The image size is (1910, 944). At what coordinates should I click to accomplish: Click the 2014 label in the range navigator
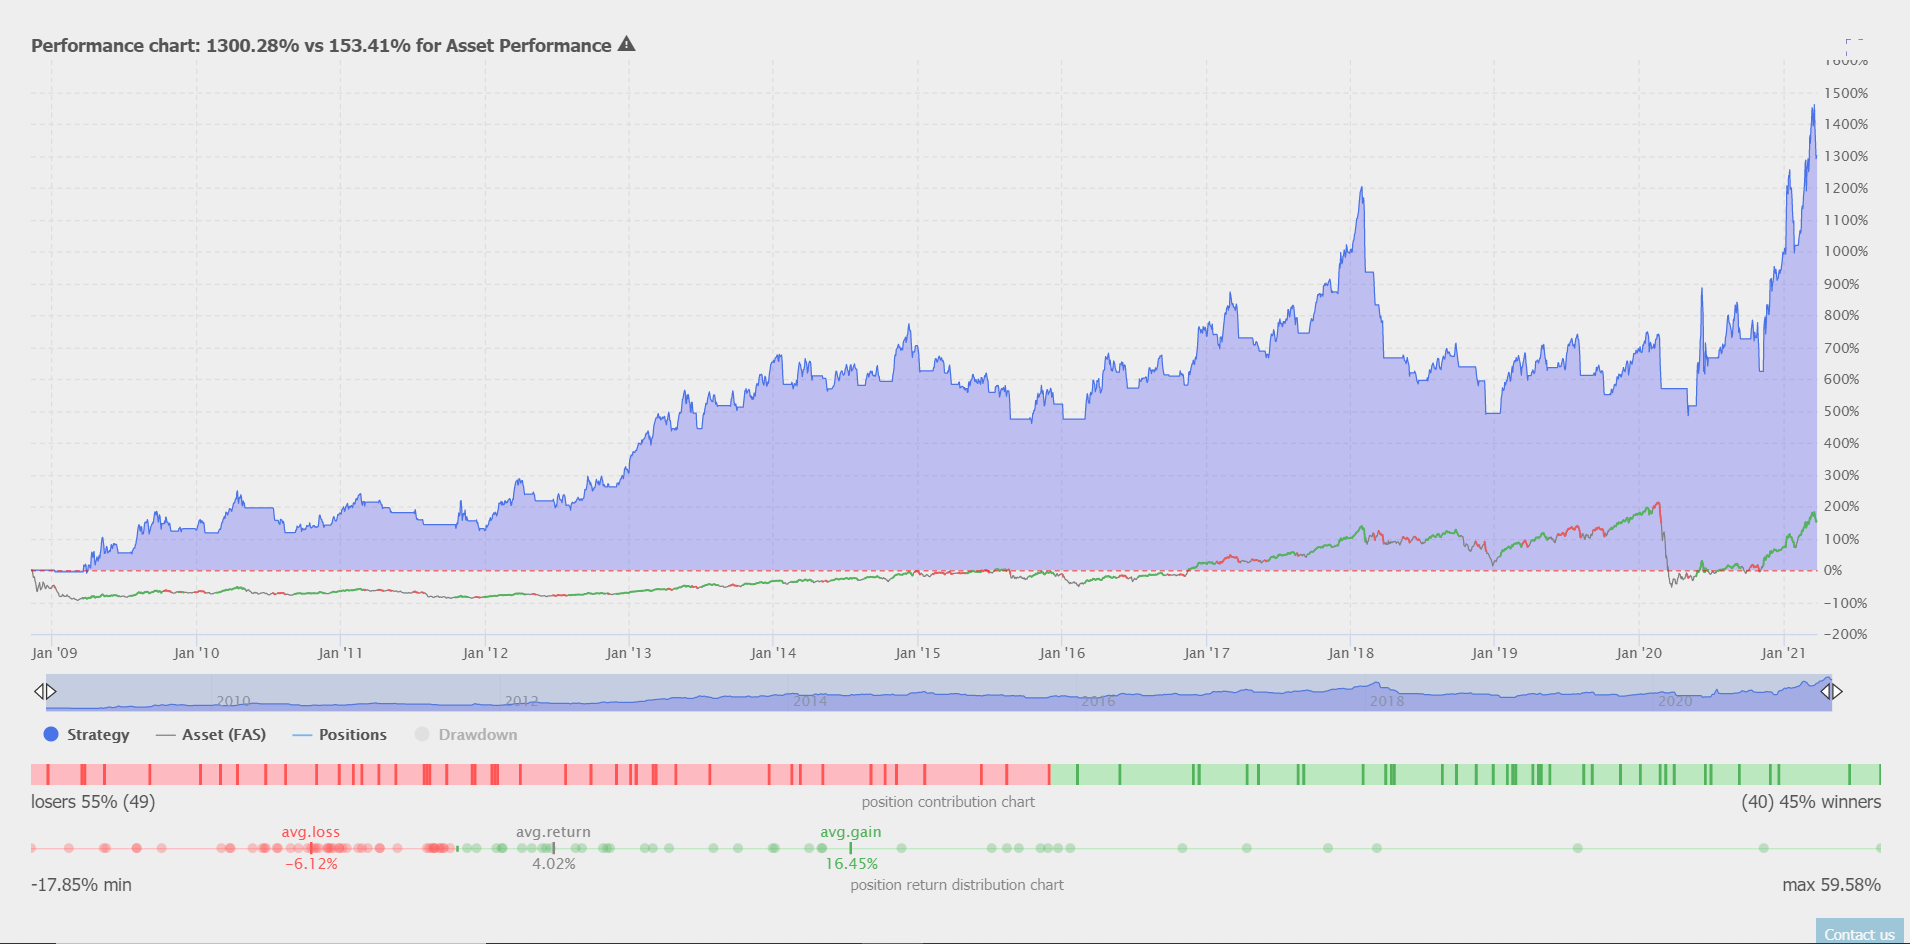(x=810, y=701)
